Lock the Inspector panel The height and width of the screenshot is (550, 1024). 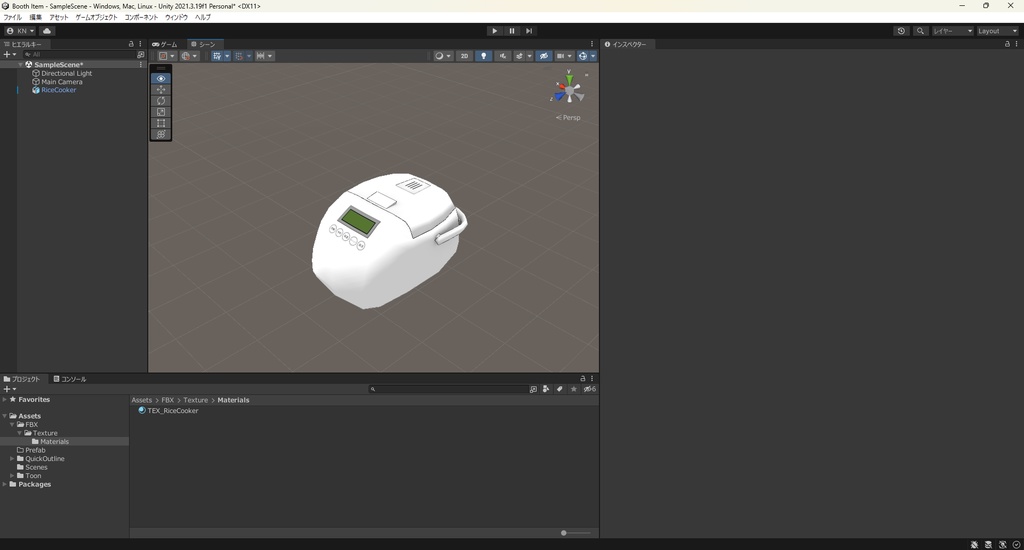click(1006, 44)
